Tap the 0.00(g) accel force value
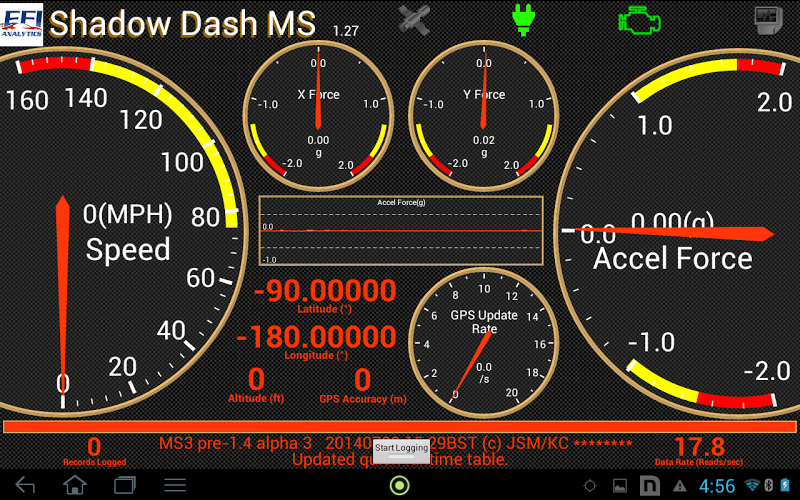The width and height of the screenshot is (800, 500). click(x=672, y=221)
